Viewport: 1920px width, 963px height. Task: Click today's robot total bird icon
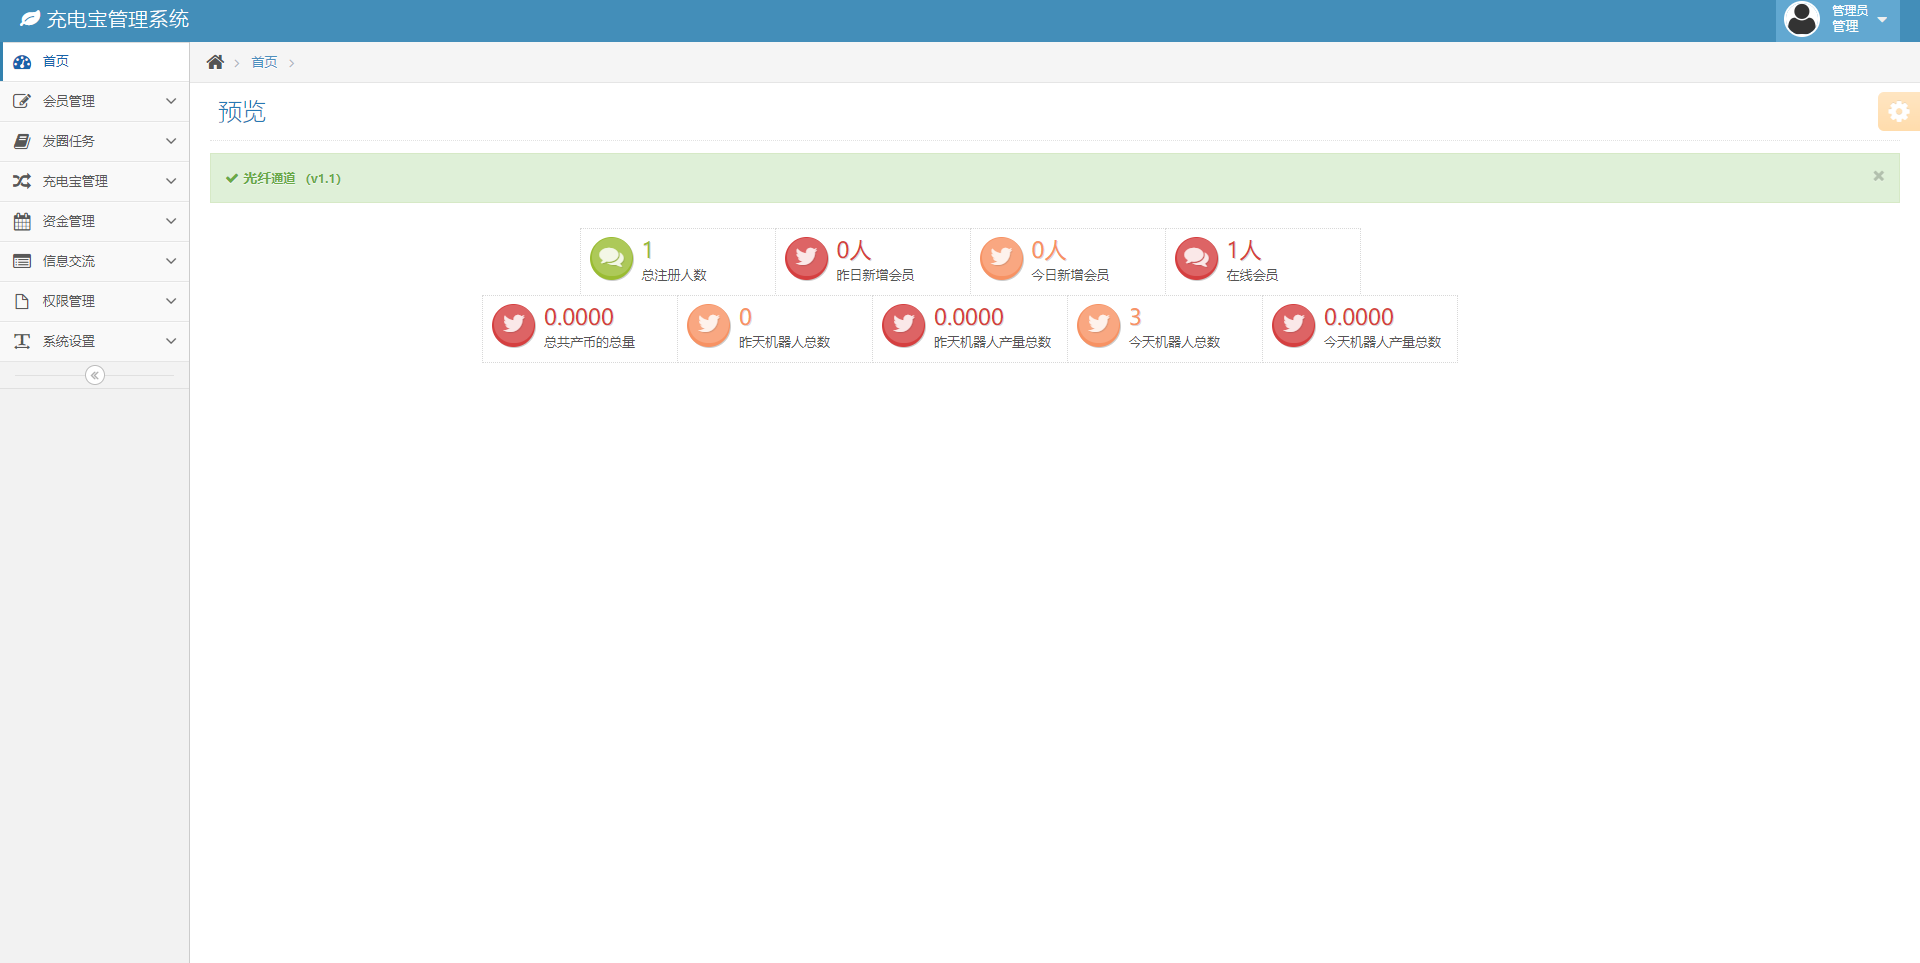pyautogui.click(x=1098, y=325)
